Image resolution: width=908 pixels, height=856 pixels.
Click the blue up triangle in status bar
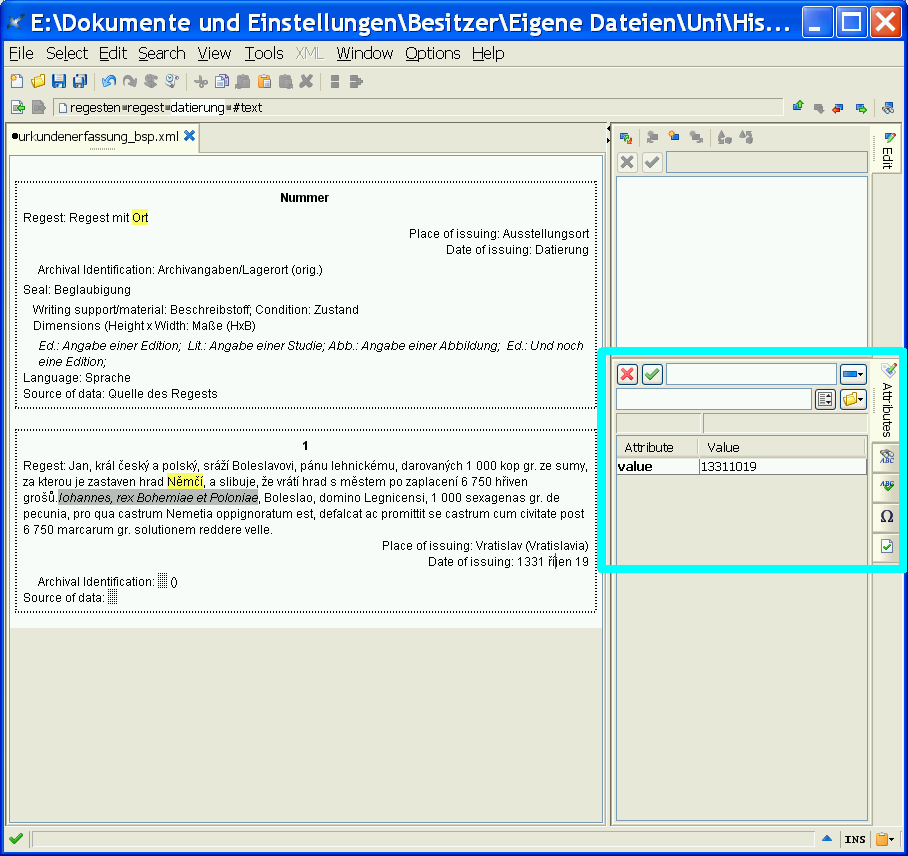pos(827,838)
